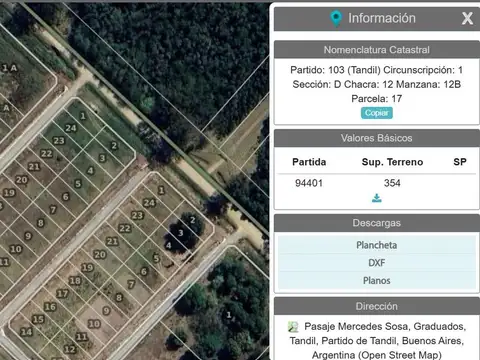Click the Valores Básicos section header

pos(377,138)
